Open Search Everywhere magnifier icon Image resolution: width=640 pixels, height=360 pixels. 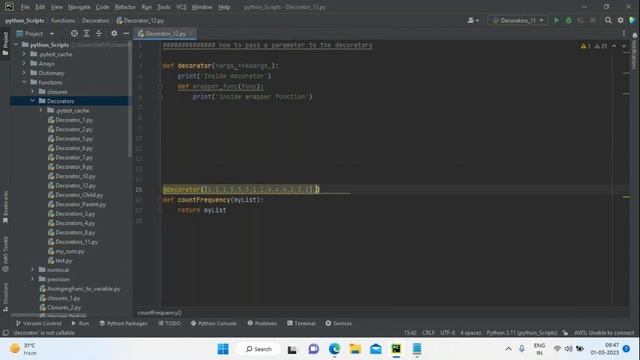click(608, 20)
